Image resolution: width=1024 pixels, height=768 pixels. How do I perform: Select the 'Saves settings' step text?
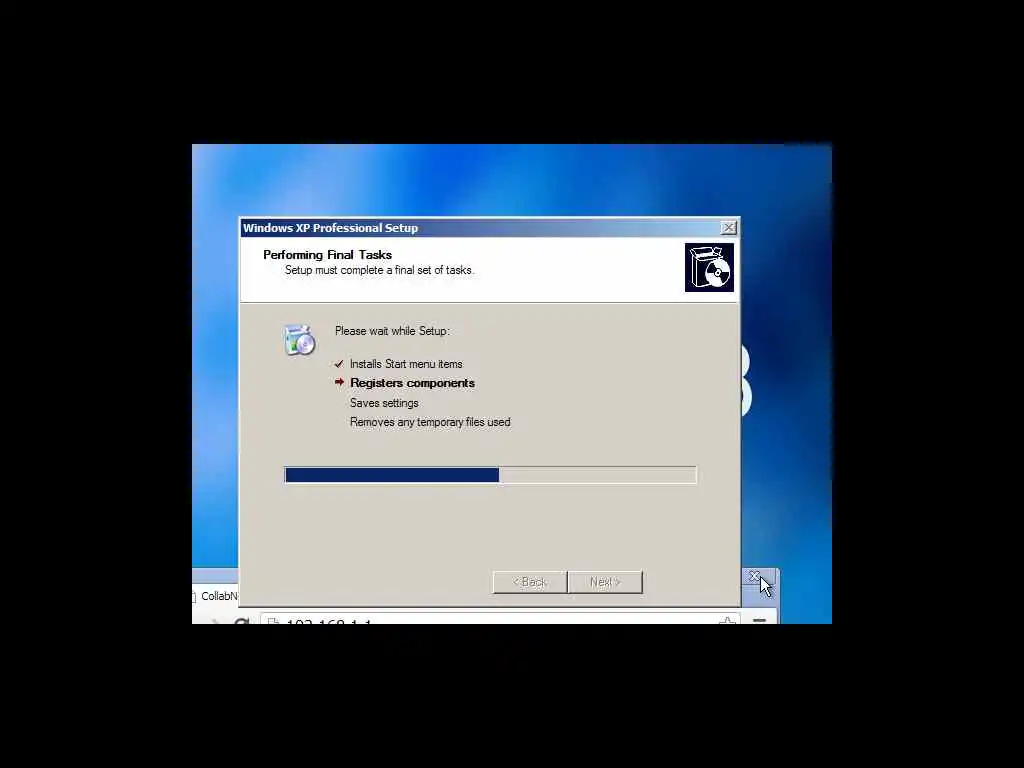pyautogui.click(x=384, y=403)
